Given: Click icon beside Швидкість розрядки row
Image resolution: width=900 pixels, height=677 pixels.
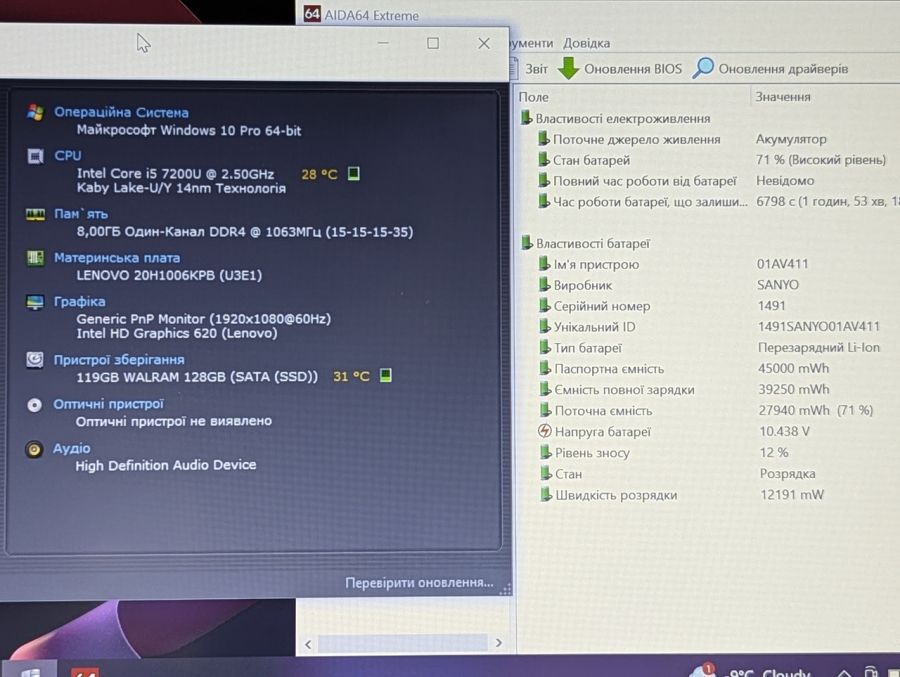Looking at the screenshot, I should coord(546,494).
